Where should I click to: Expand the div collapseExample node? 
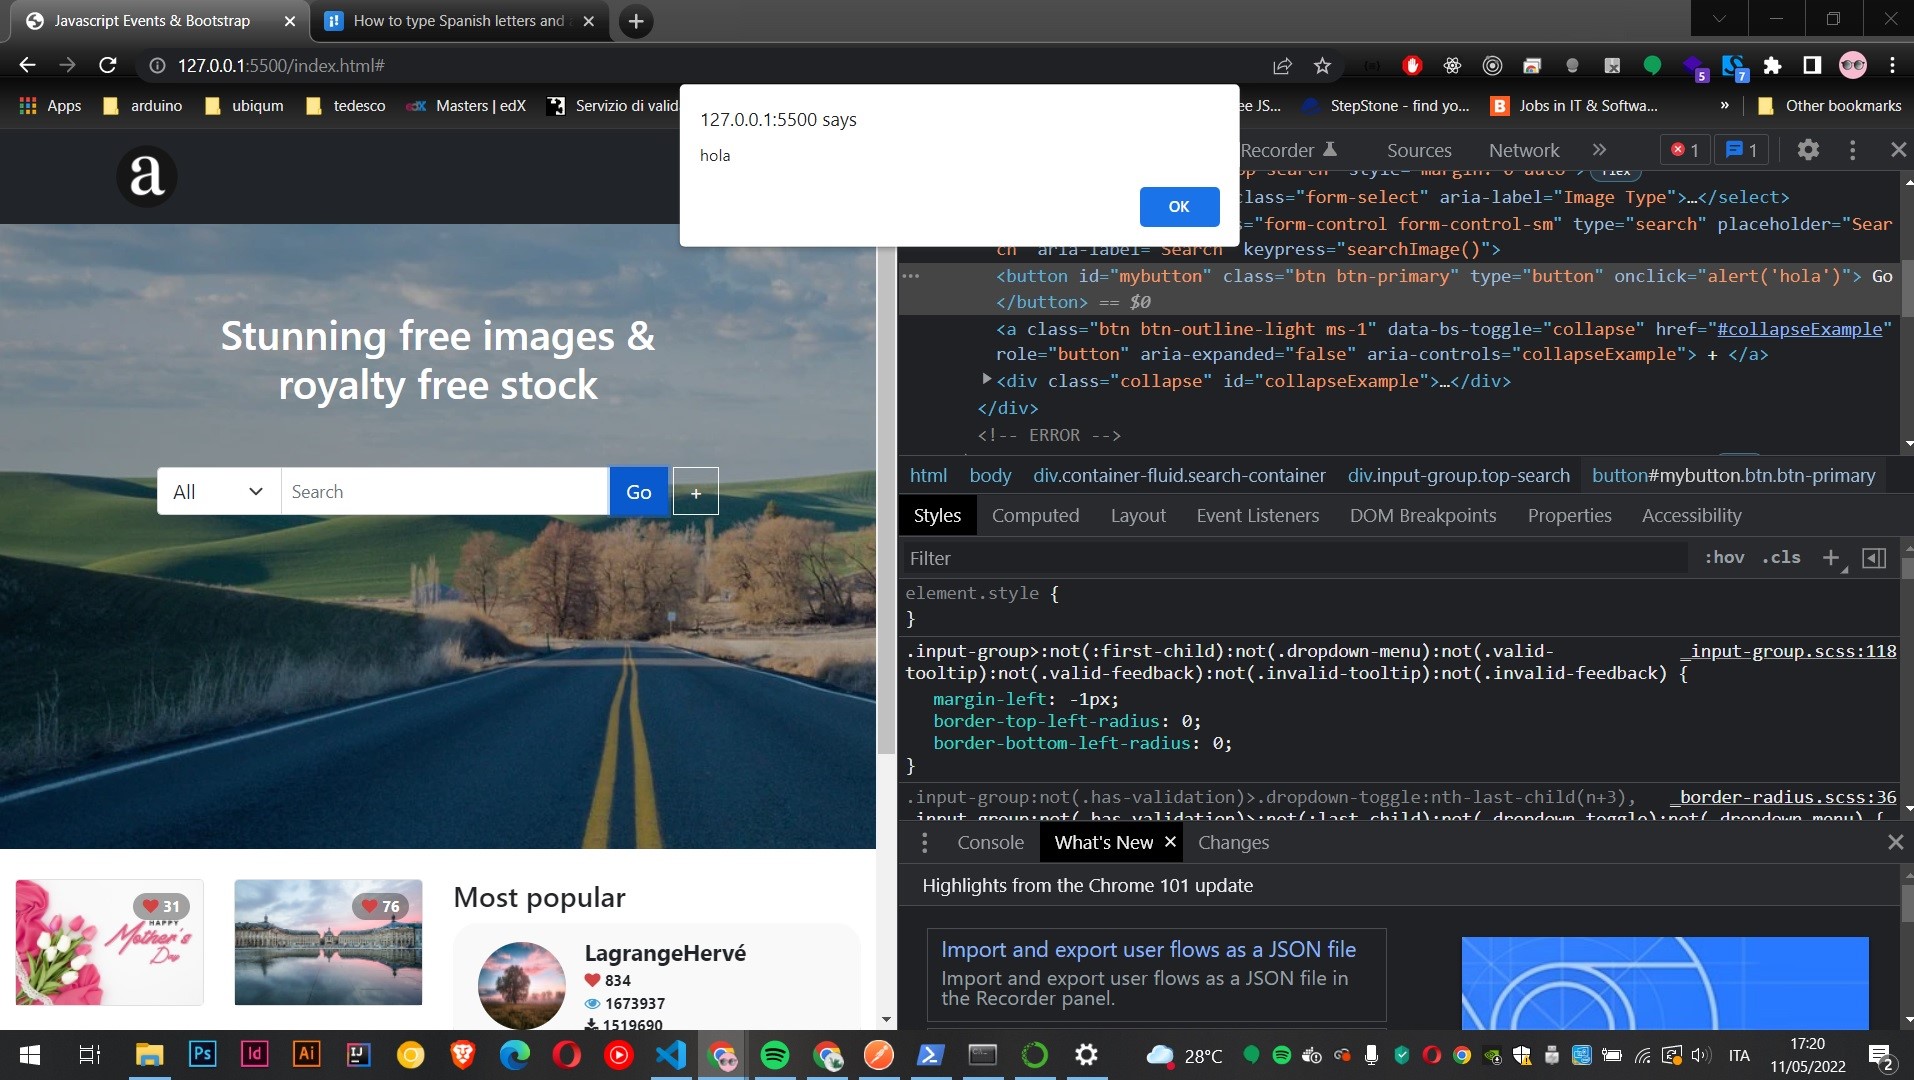point(986,380)
